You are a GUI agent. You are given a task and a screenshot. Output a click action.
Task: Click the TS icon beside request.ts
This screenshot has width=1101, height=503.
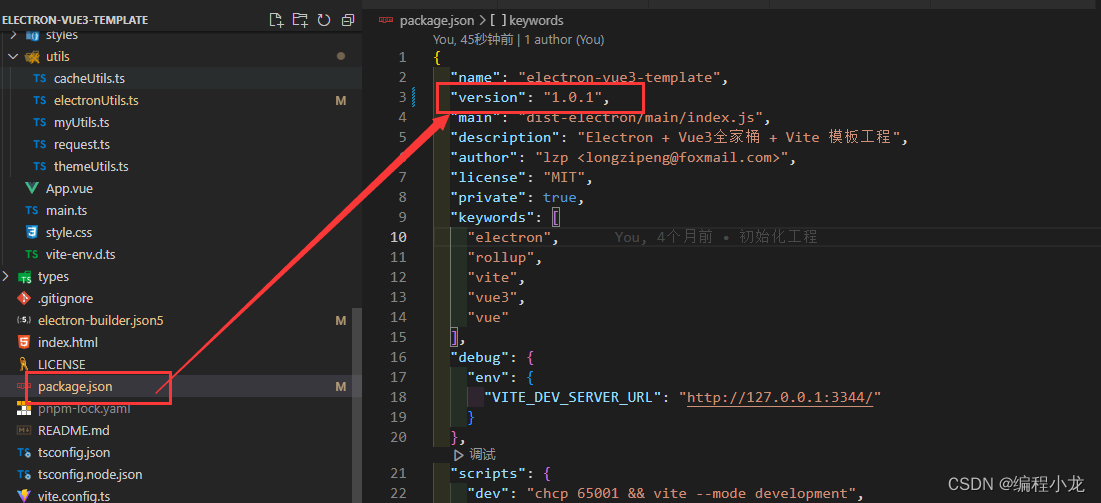40,145
